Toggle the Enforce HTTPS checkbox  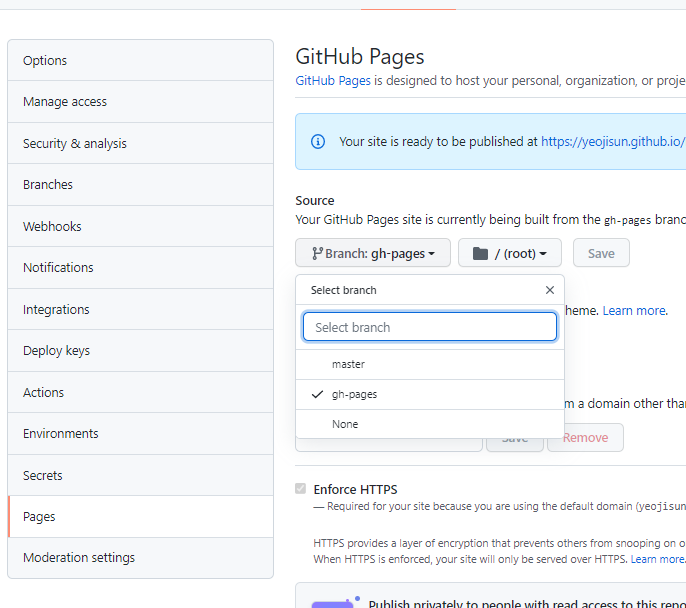(301, 489)
